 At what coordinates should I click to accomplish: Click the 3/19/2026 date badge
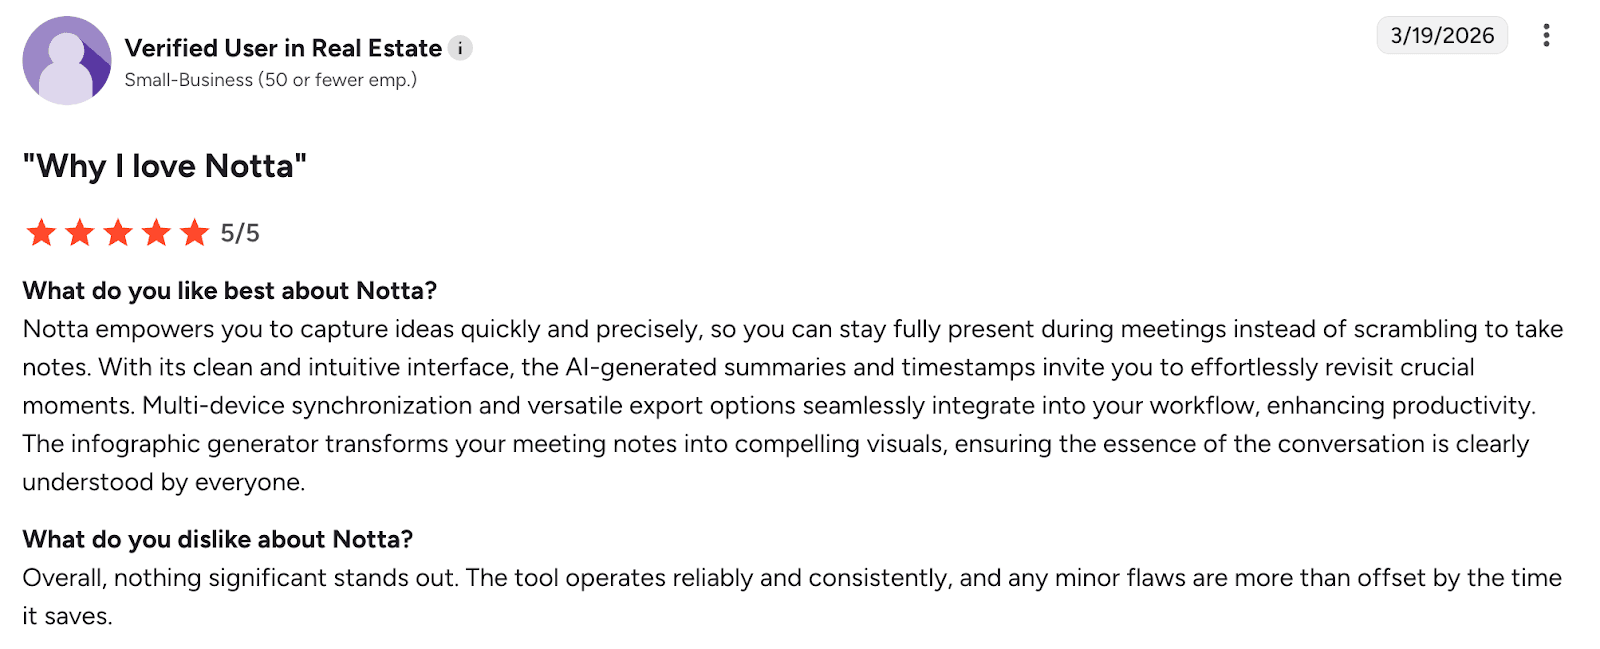pos(1442,36)
